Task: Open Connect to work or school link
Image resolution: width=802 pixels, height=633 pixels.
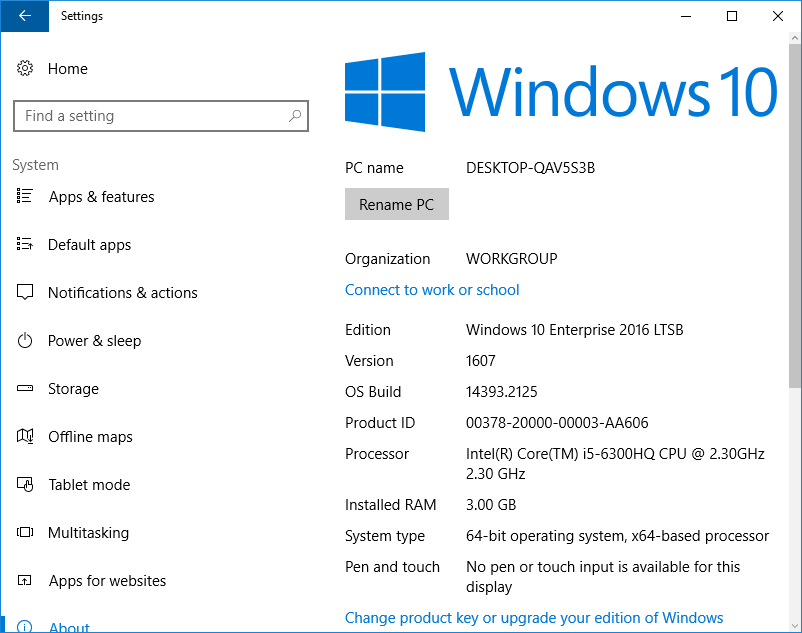Action: point(432,290)
